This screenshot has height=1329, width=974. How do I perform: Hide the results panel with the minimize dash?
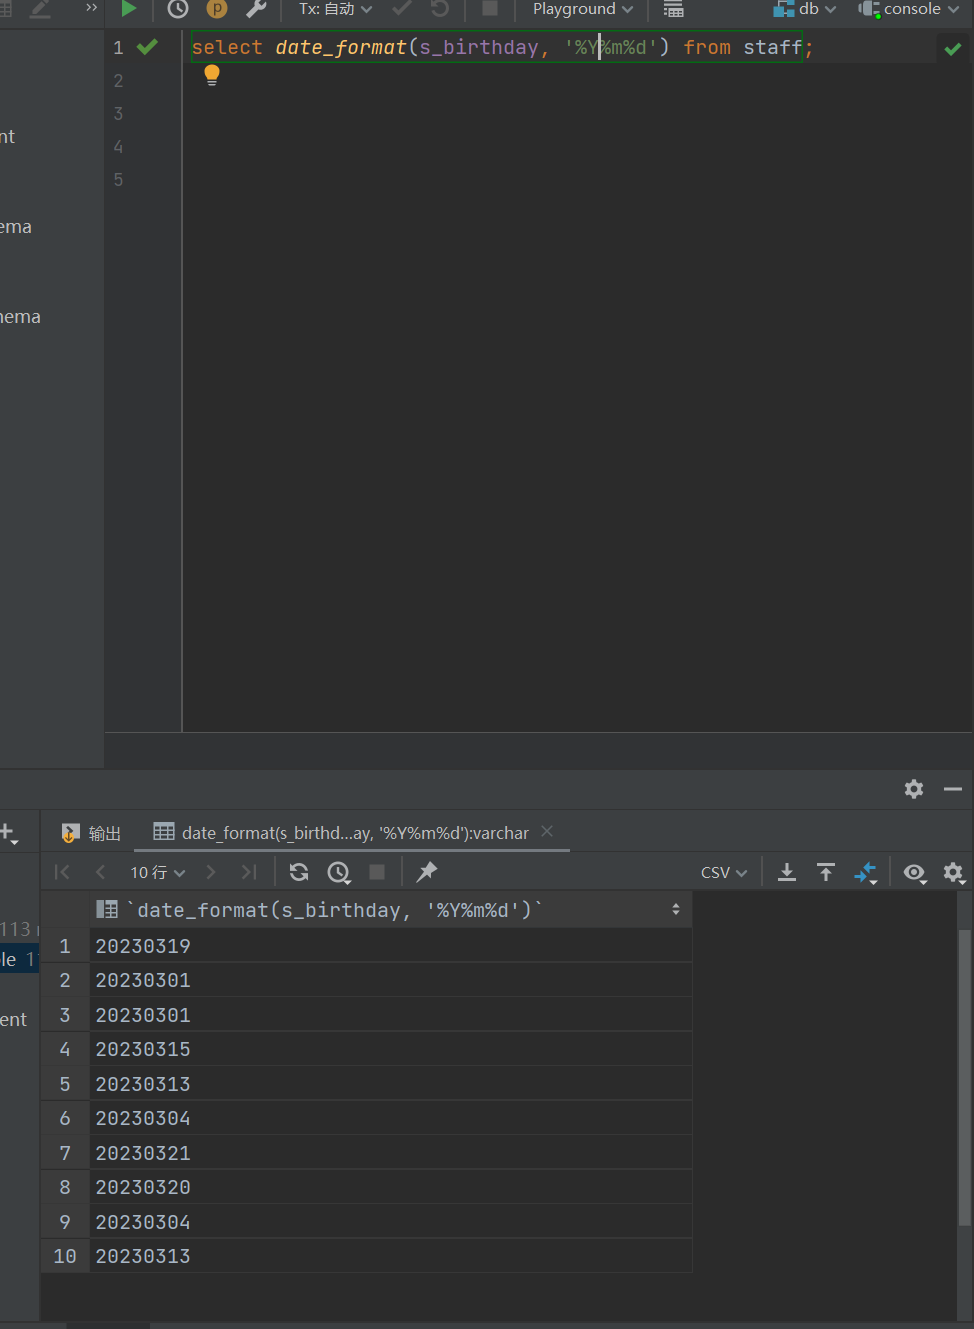[x=953, y=789]
